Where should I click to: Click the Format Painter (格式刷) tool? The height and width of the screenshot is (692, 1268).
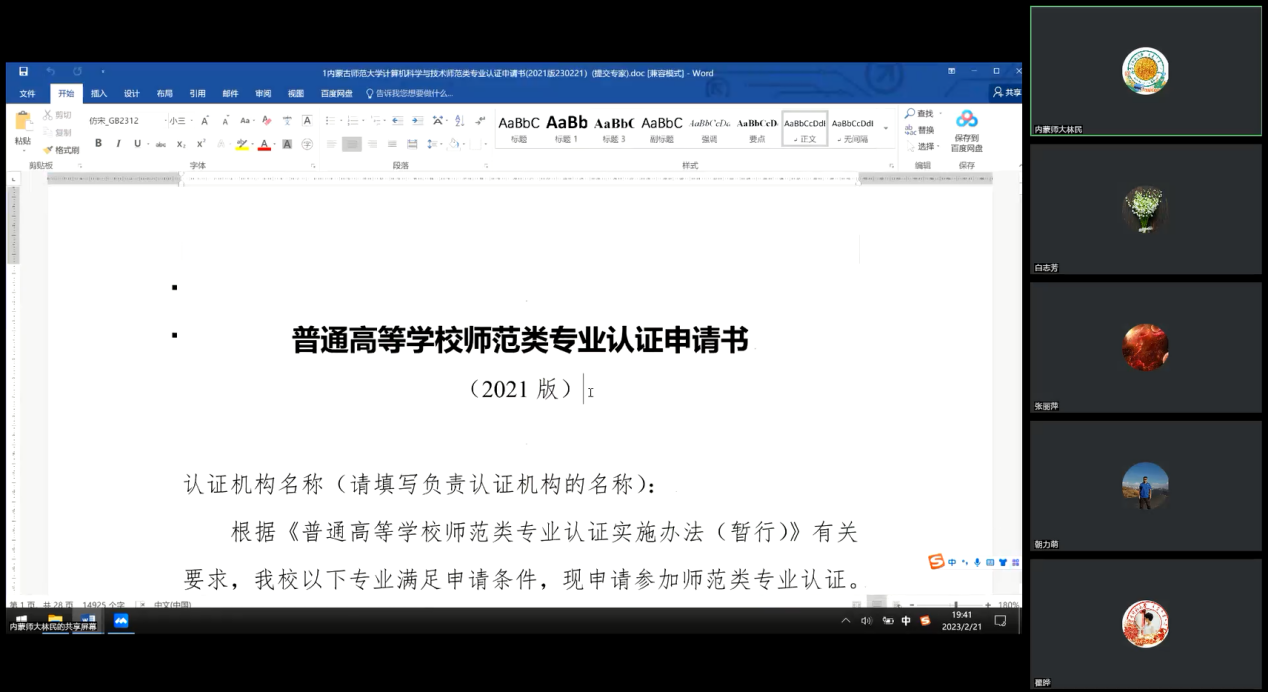click(x=61, y=150)
